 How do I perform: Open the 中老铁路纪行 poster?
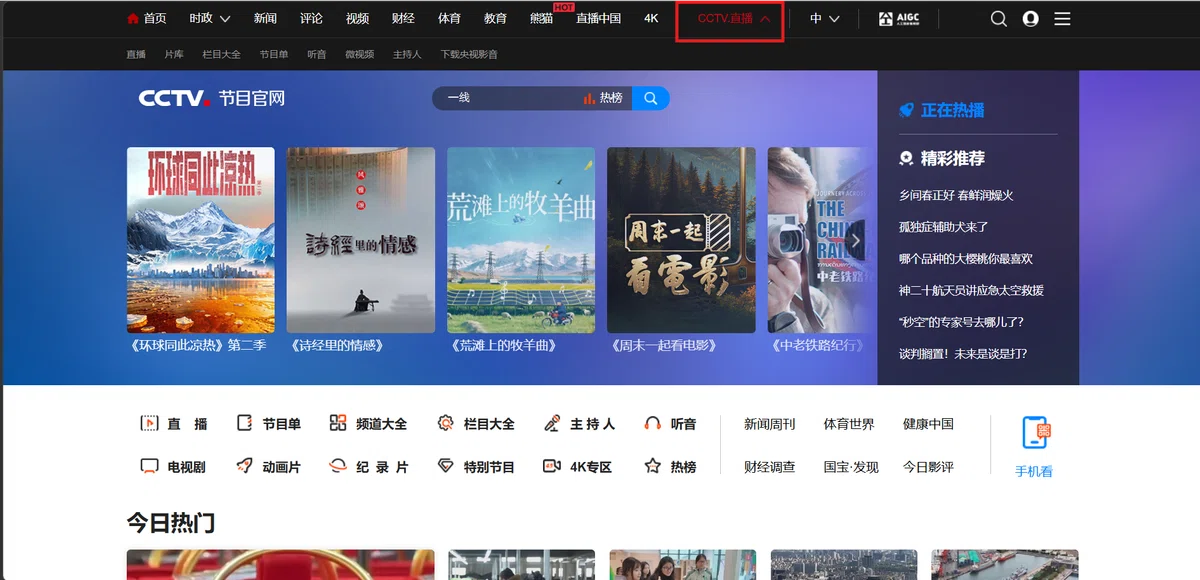click(x=817, y=240)
